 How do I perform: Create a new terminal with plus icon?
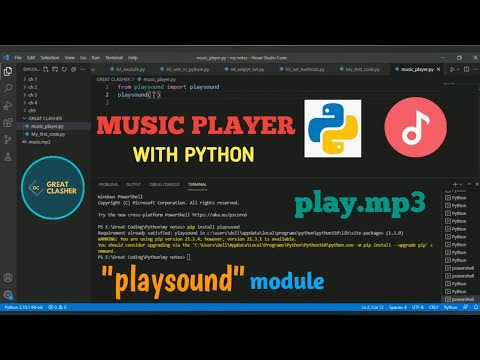click(455, 184)
